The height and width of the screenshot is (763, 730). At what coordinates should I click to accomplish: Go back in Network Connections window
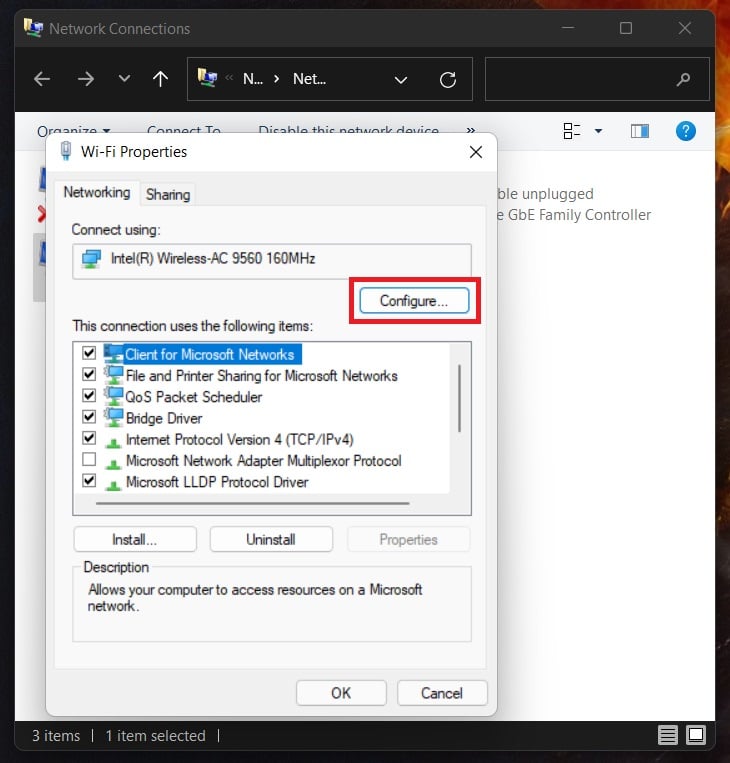(x=42, y=79)
